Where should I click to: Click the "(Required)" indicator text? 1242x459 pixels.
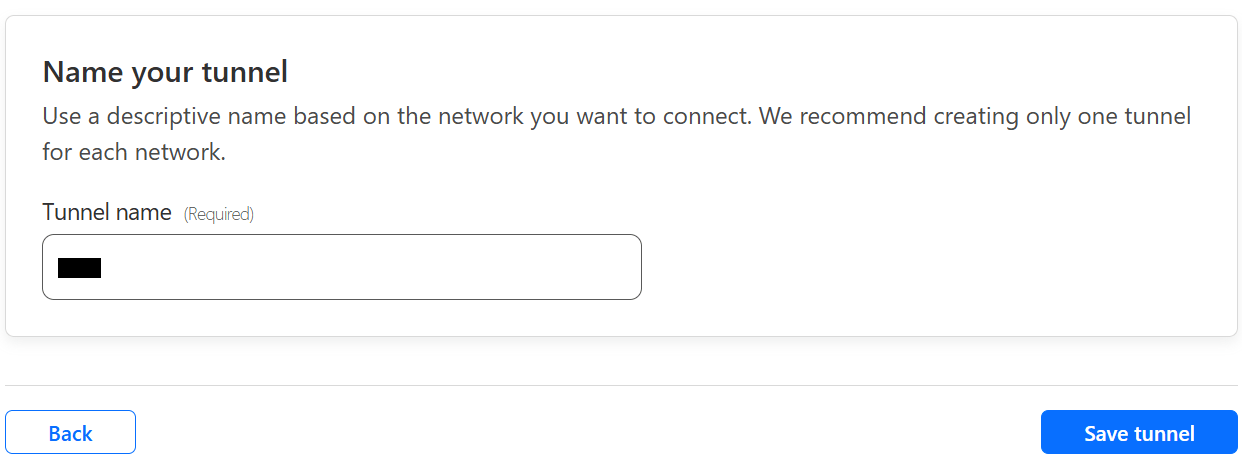click(x=219, y=214)
